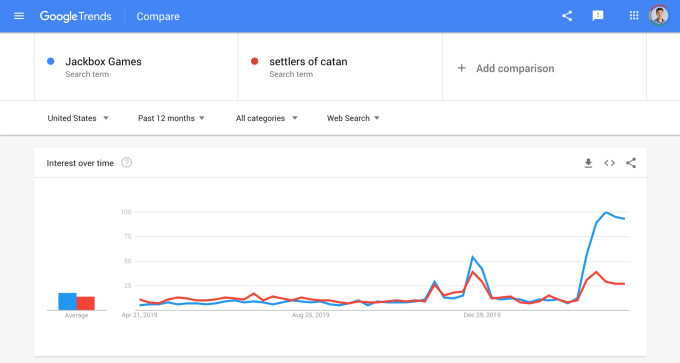Open the Web Search type dropdown

click(353, 118)
